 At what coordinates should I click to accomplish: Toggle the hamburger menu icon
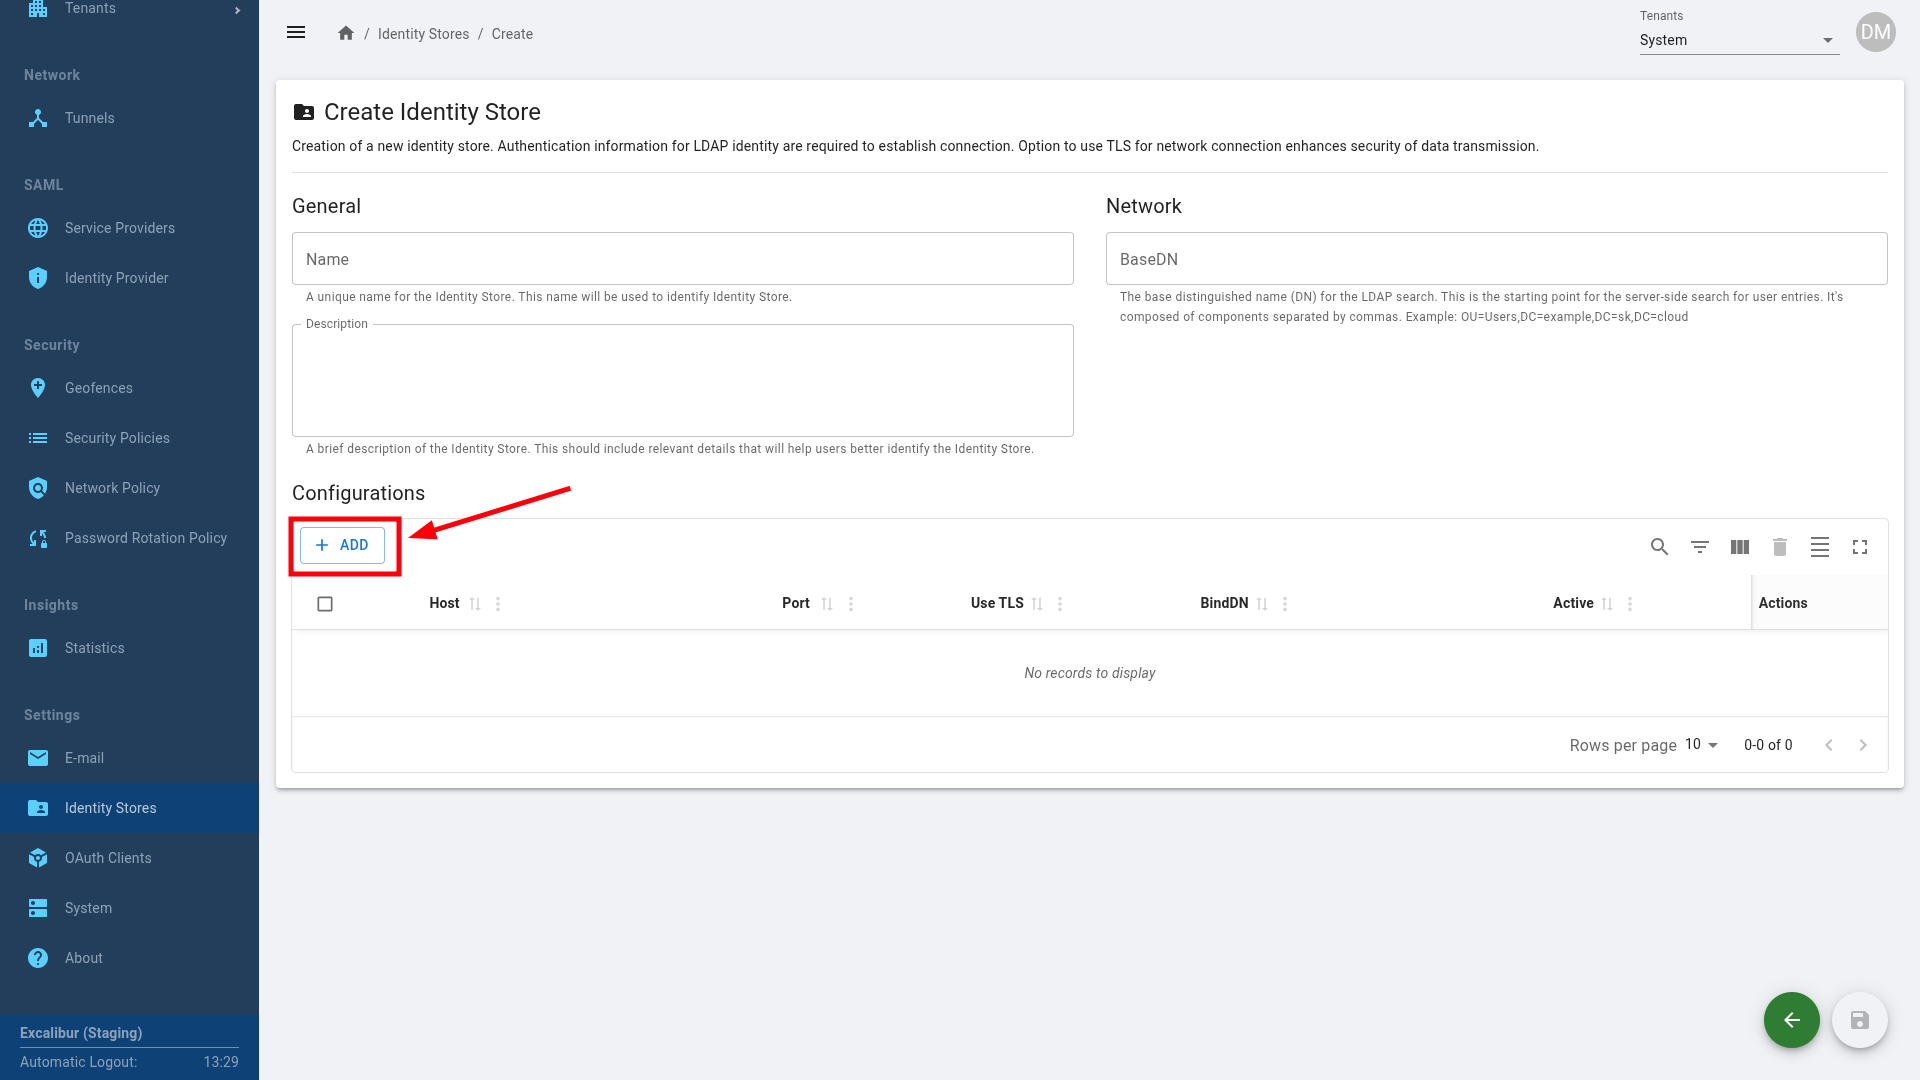click(x=296, y=33)
